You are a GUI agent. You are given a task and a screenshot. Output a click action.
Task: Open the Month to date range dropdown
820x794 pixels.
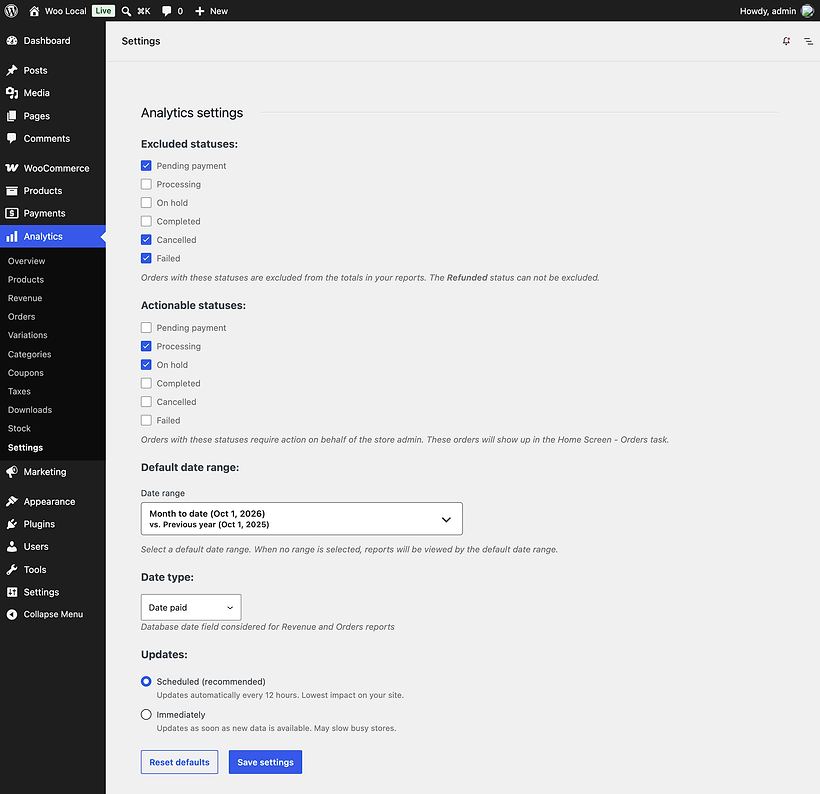click(302, 519)
